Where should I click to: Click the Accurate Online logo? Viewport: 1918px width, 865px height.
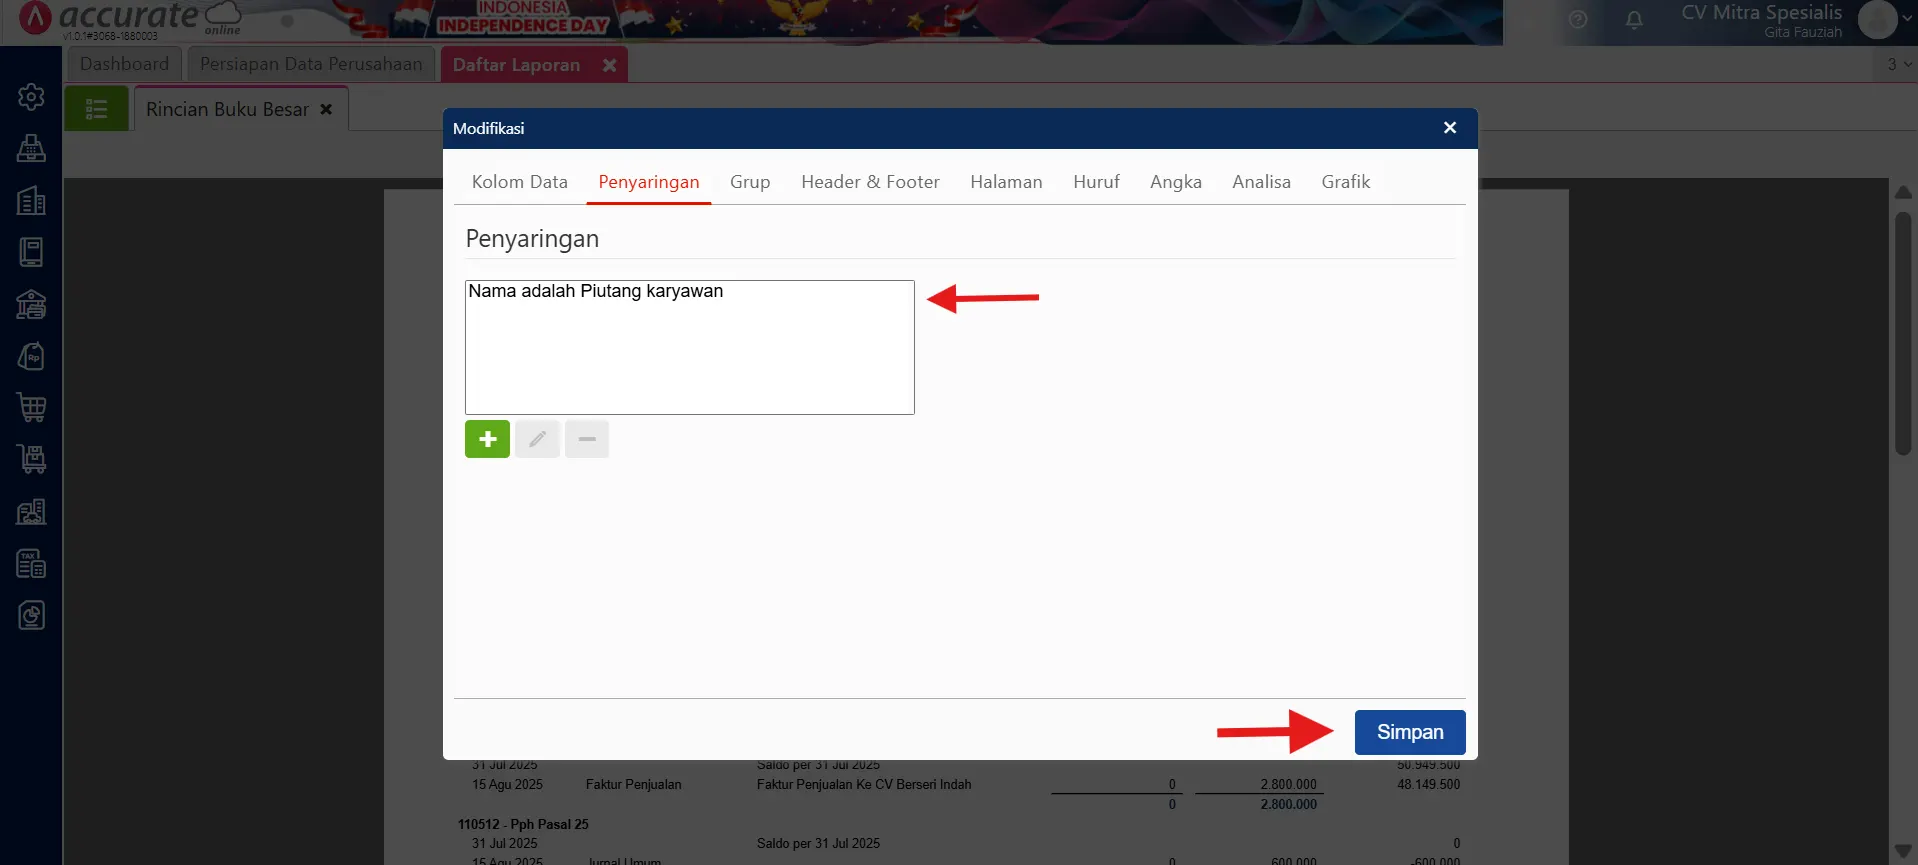click(130, 19)
